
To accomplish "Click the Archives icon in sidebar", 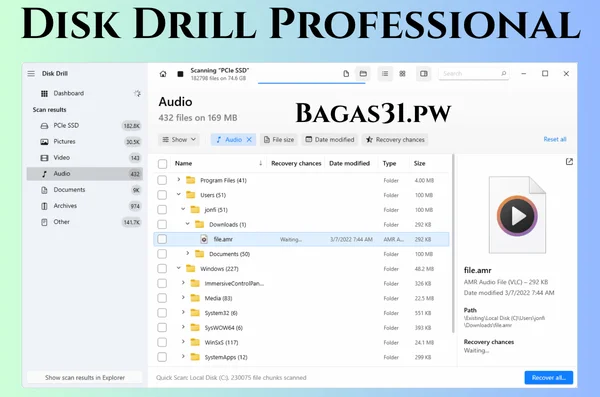I will (x=44, y=206).
